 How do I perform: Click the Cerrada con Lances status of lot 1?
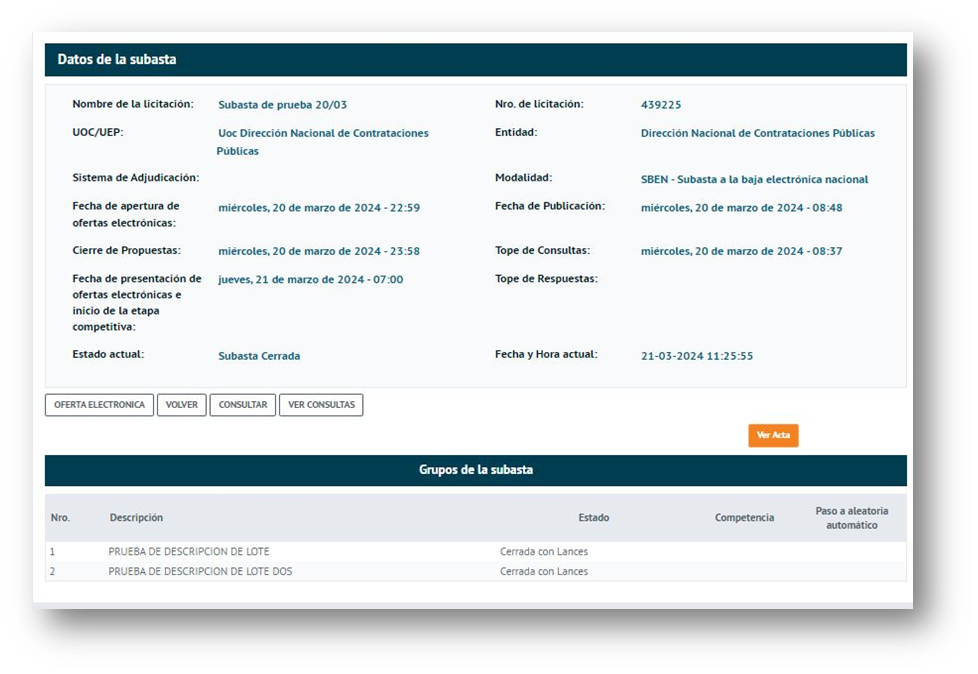pyautogui.click(x=544, y=551)
